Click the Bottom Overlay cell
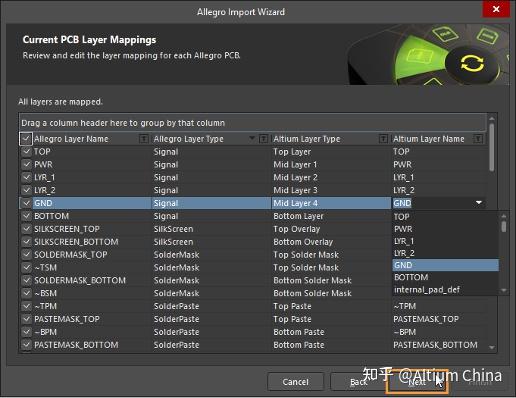 point(331,242)
